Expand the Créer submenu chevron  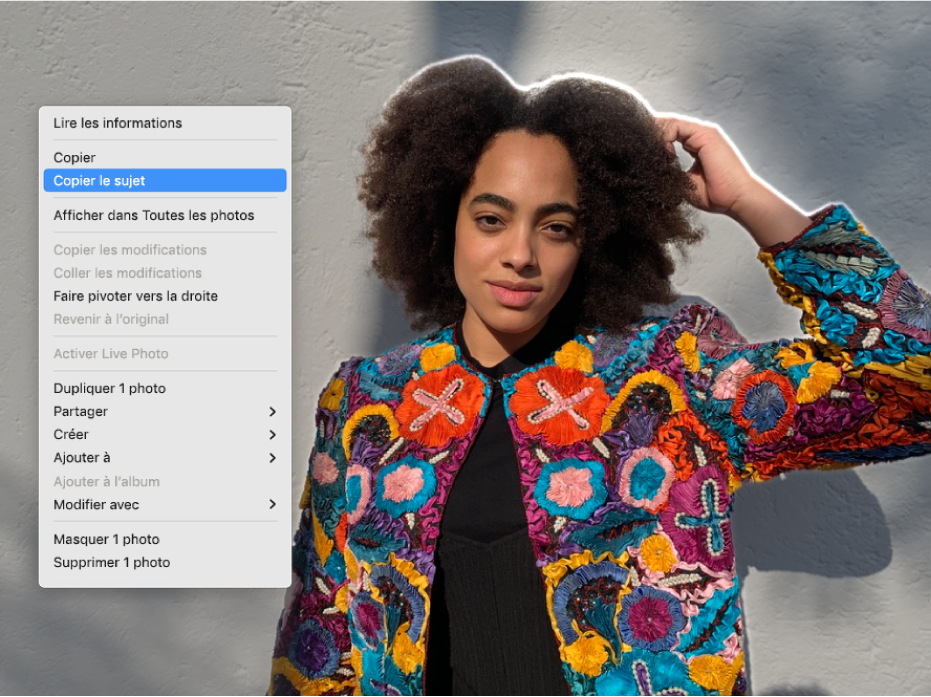(x=272, y=435)
